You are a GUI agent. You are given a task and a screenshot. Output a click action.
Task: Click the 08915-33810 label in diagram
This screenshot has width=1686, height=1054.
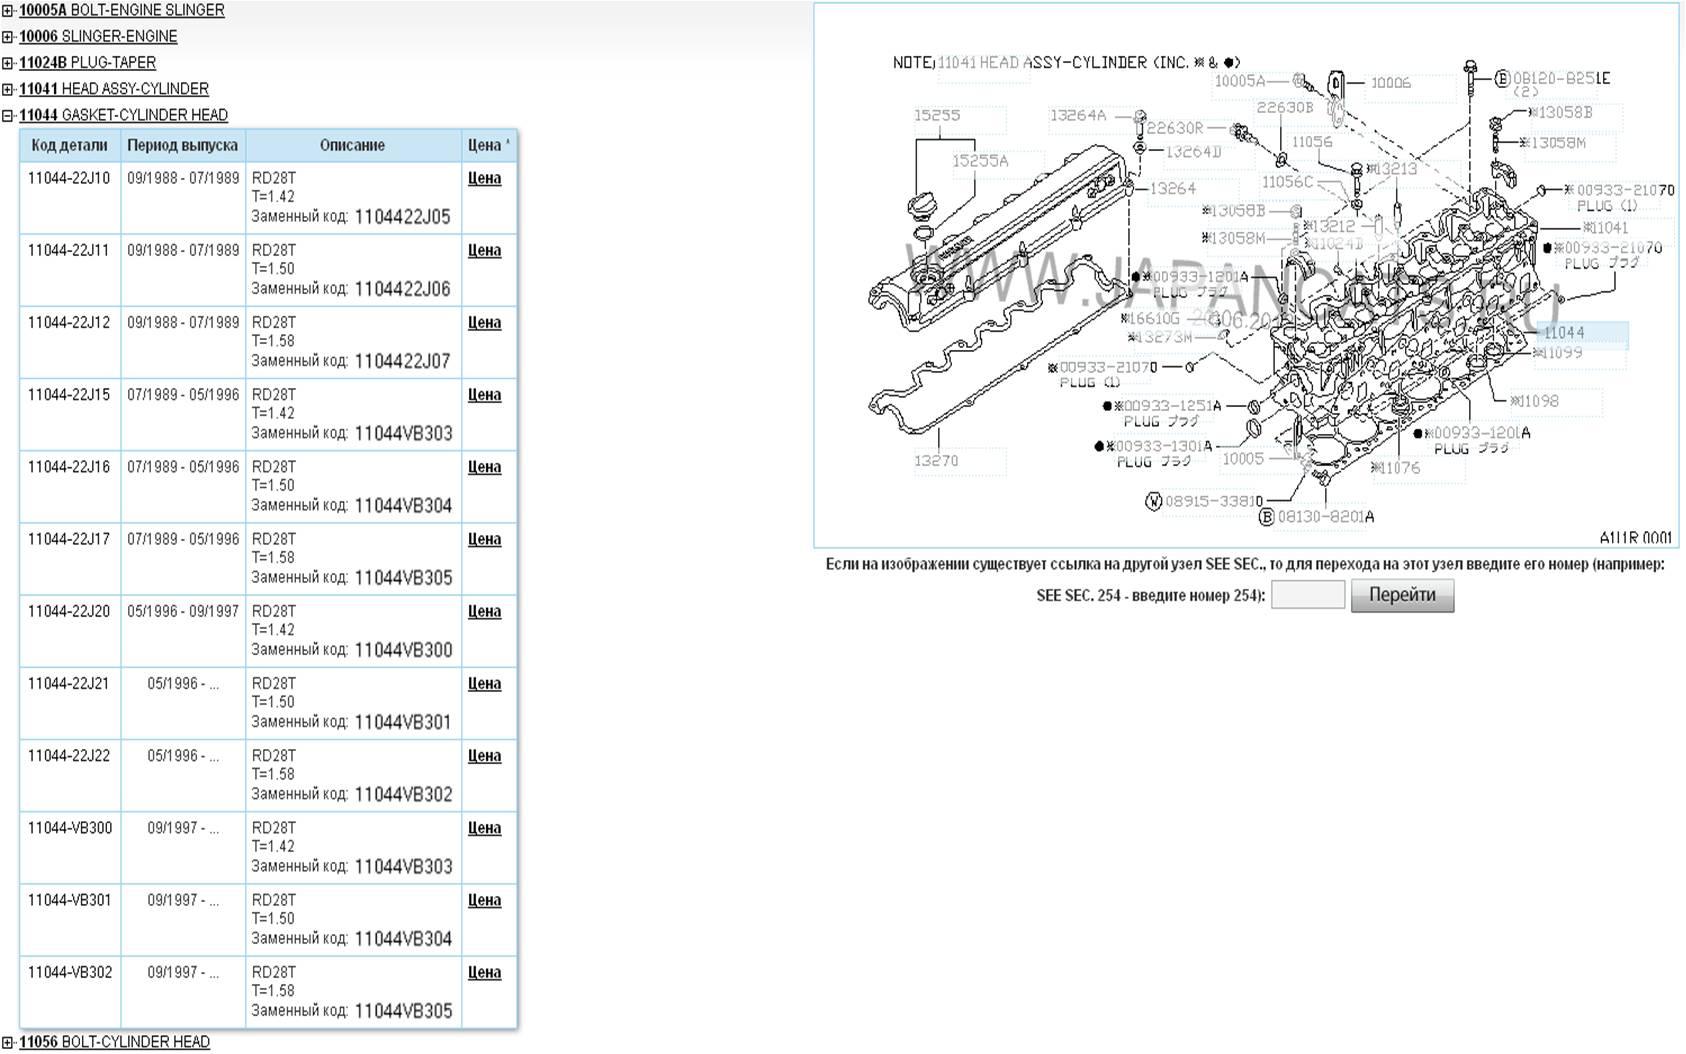(x=1214, y=501)
